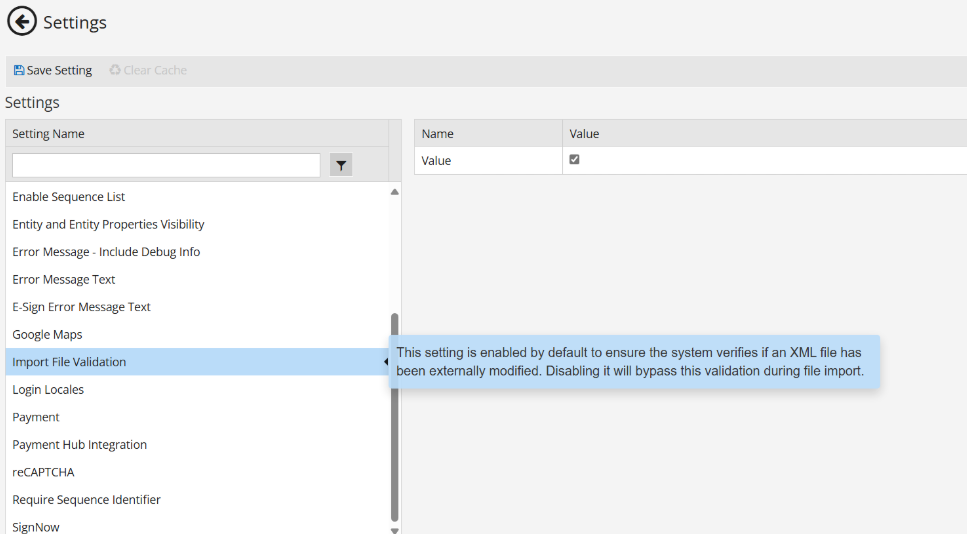Click the setting list scroll up arrow

click(394, 191)
